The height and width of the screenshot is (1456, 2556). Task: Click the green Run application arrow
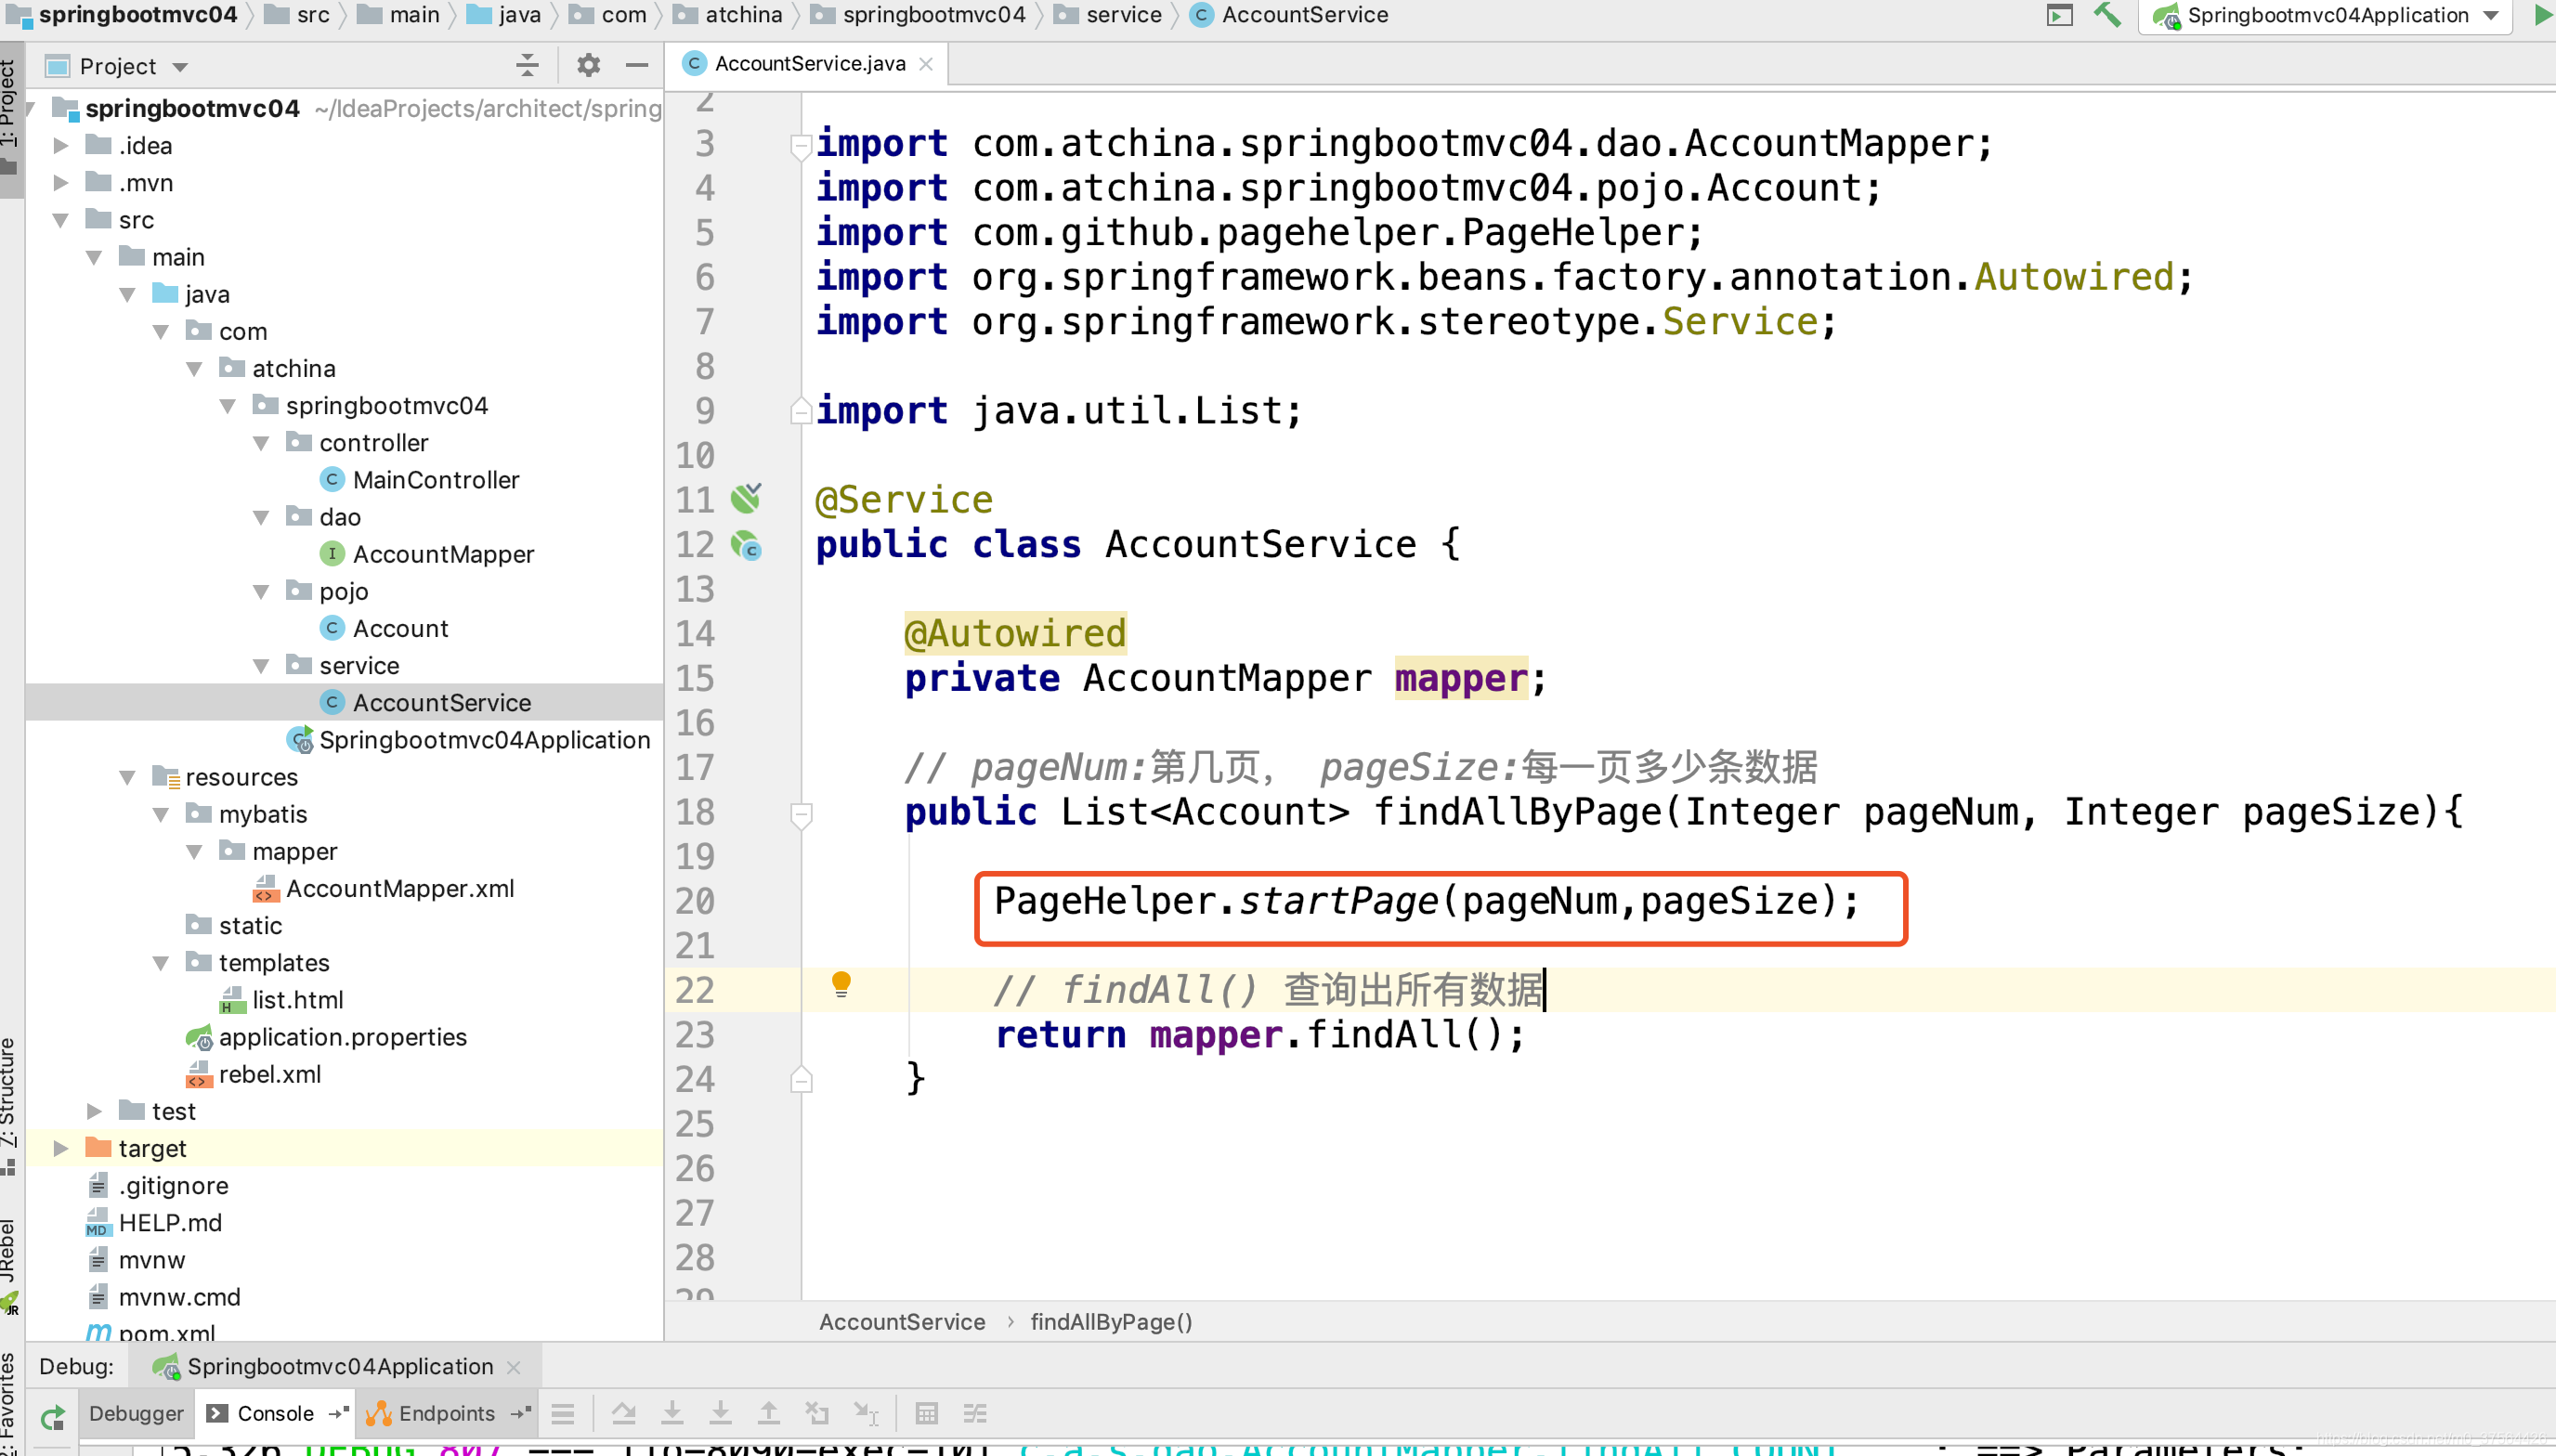2542,15
